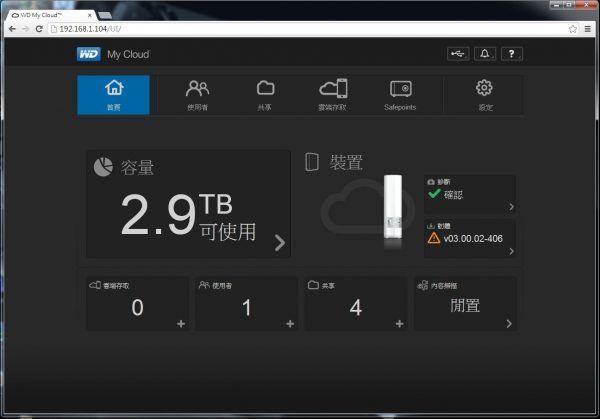Click the alerts bell icon
The height and width of the screenshot is (419, 600).
485,54
